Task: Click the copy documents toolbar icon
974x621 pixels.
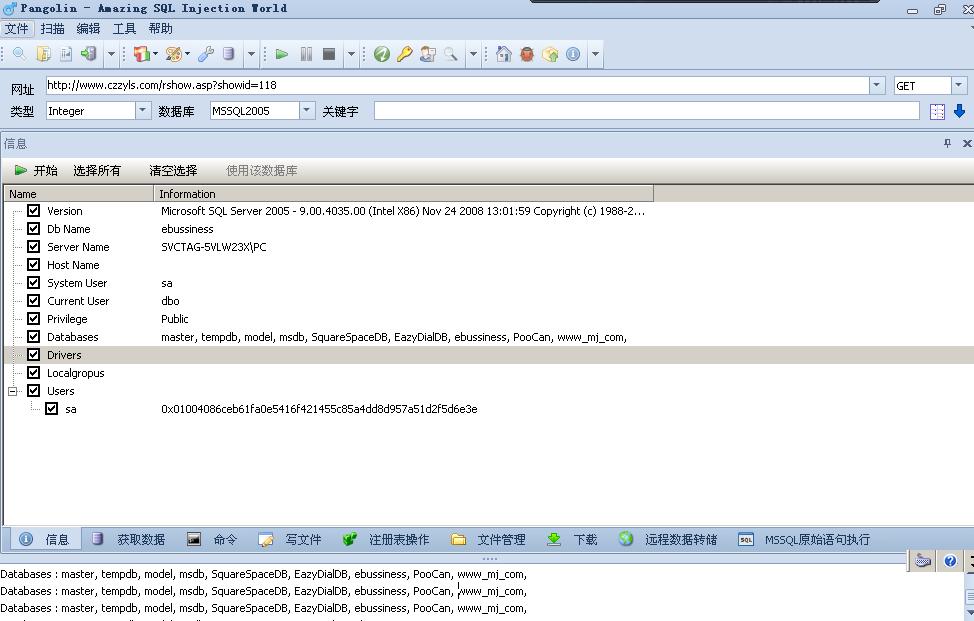Action: pyautogui.click(x=43, y=54)
